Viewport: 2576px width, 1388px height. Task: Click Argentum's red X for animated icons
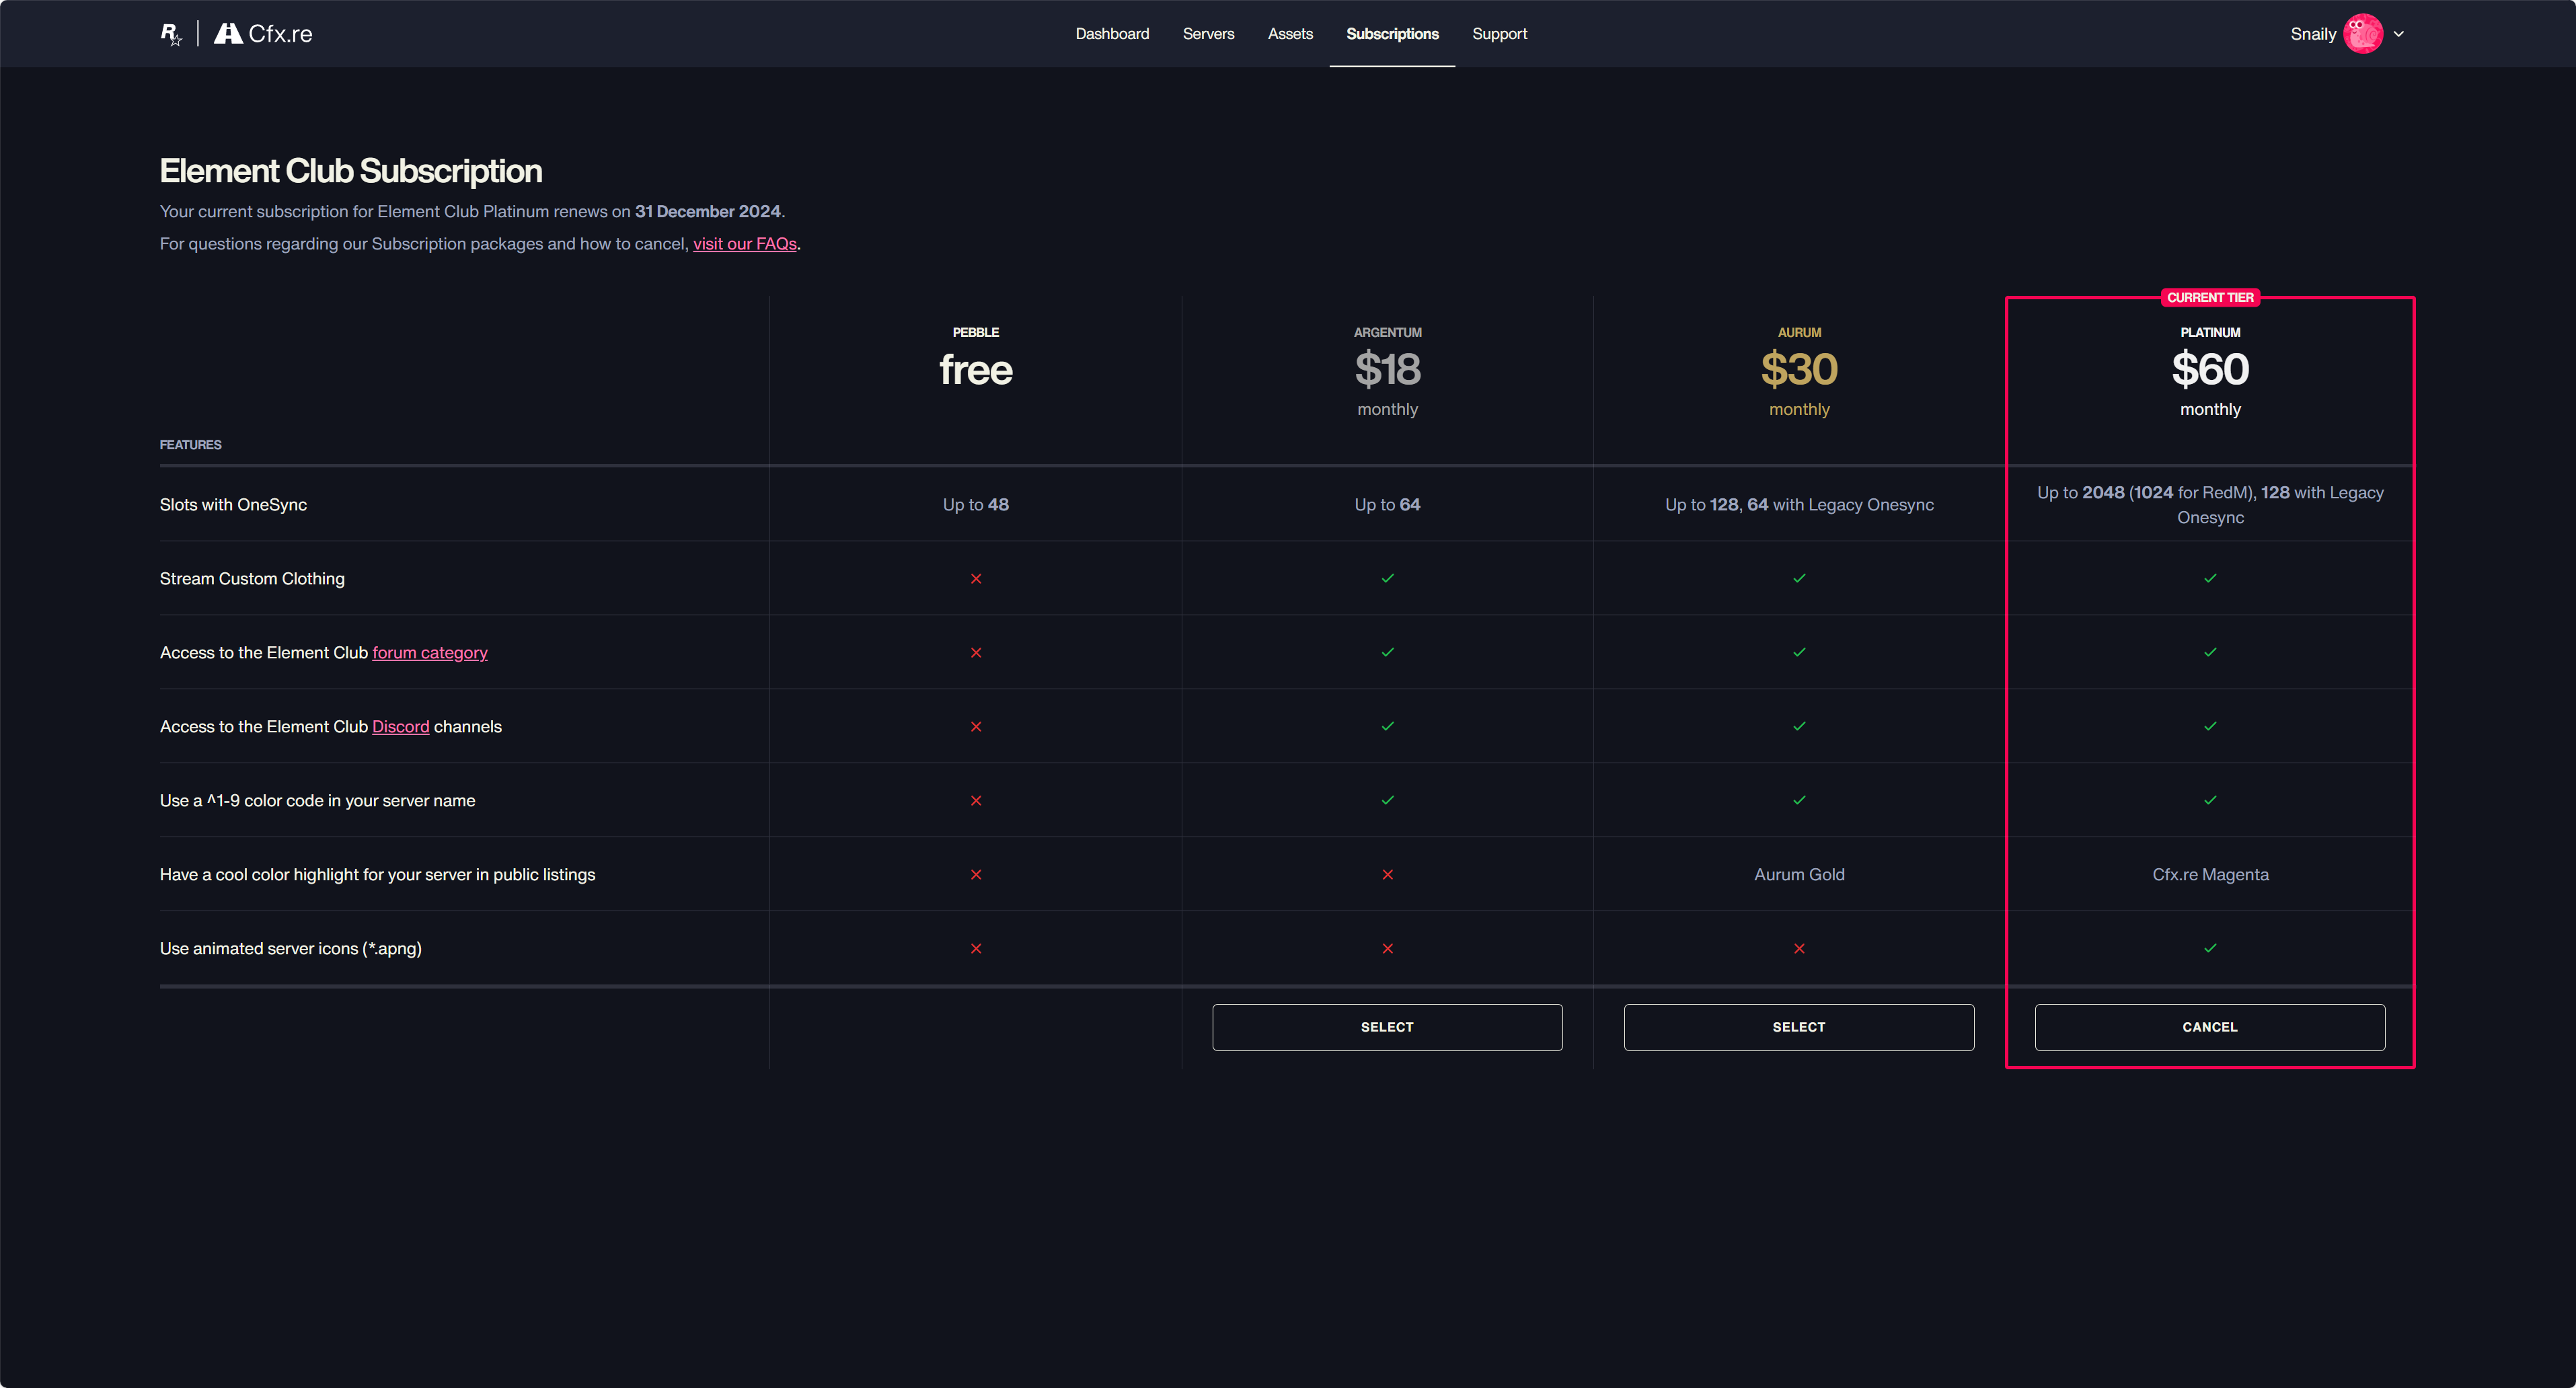point(1388,949)
